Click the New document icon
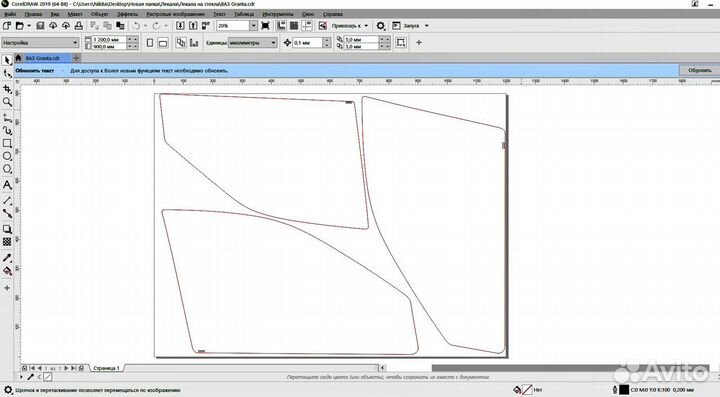Viewport: 720px width, 397px height. point(7,26)
